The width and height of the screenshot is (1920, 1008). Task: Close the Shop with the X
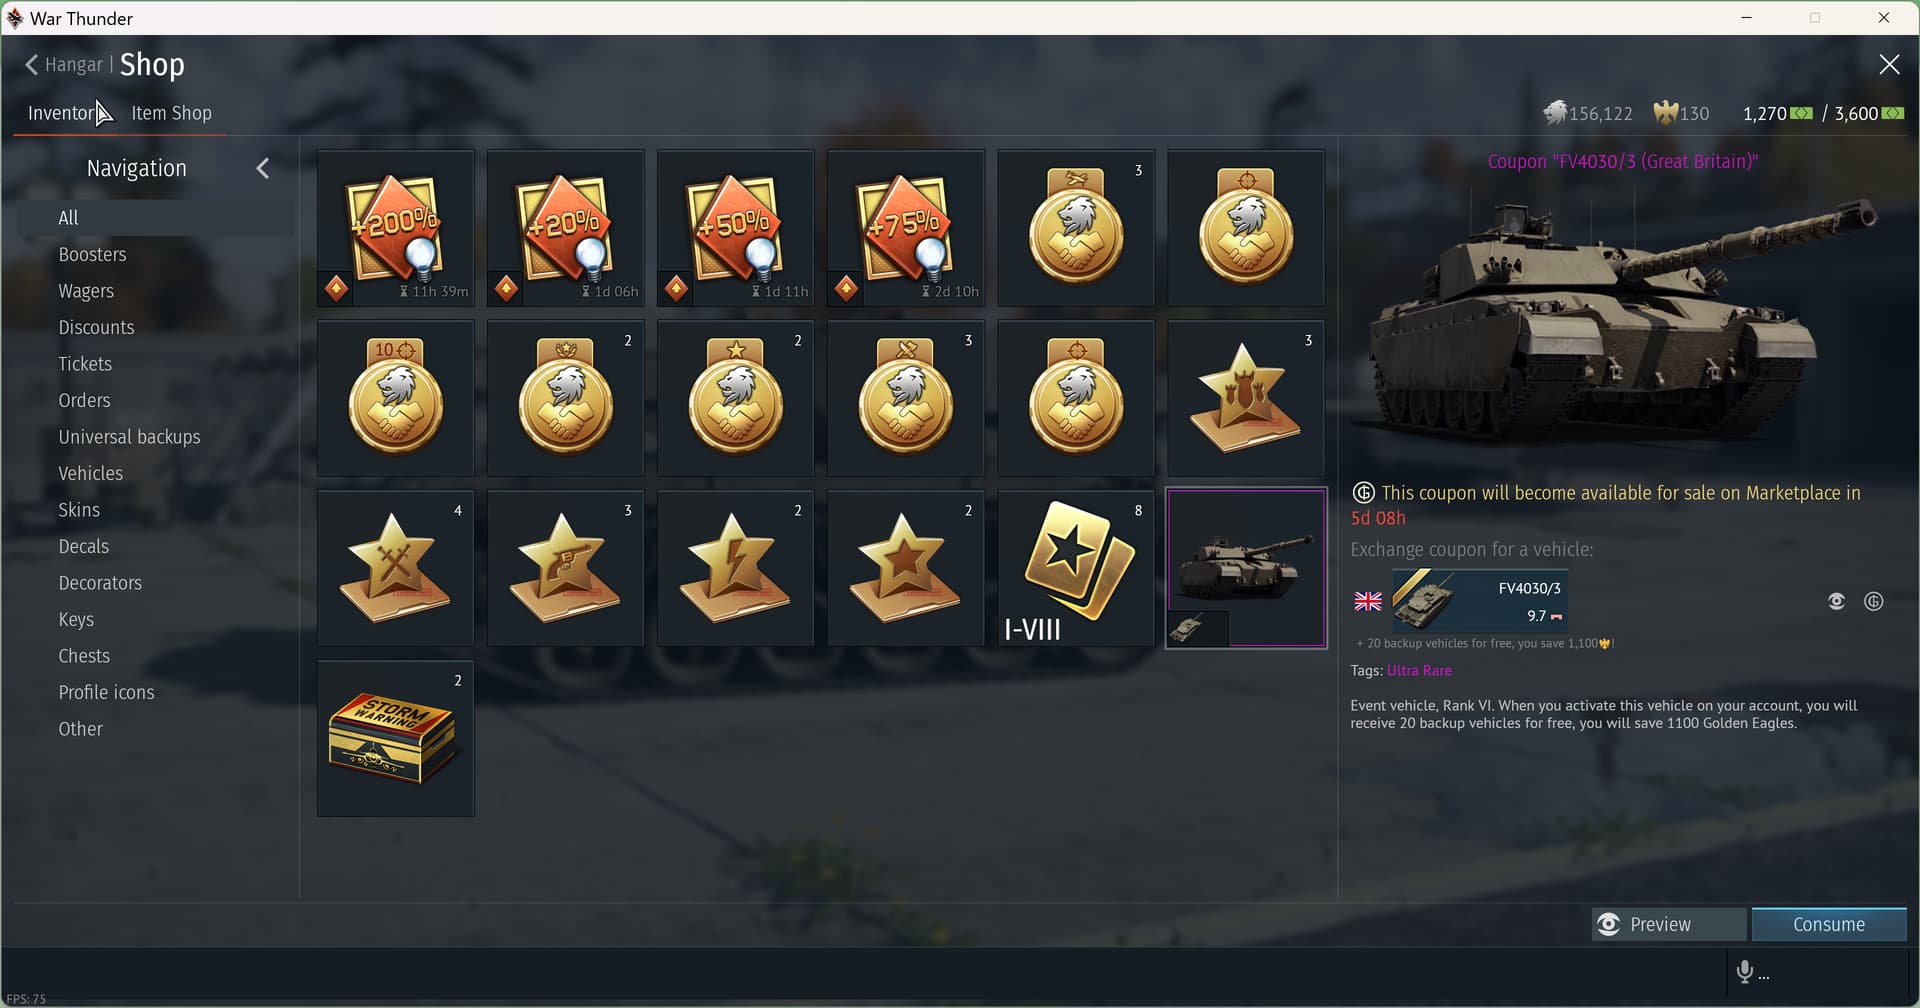pyautogui.click(x=1889, y=65)
